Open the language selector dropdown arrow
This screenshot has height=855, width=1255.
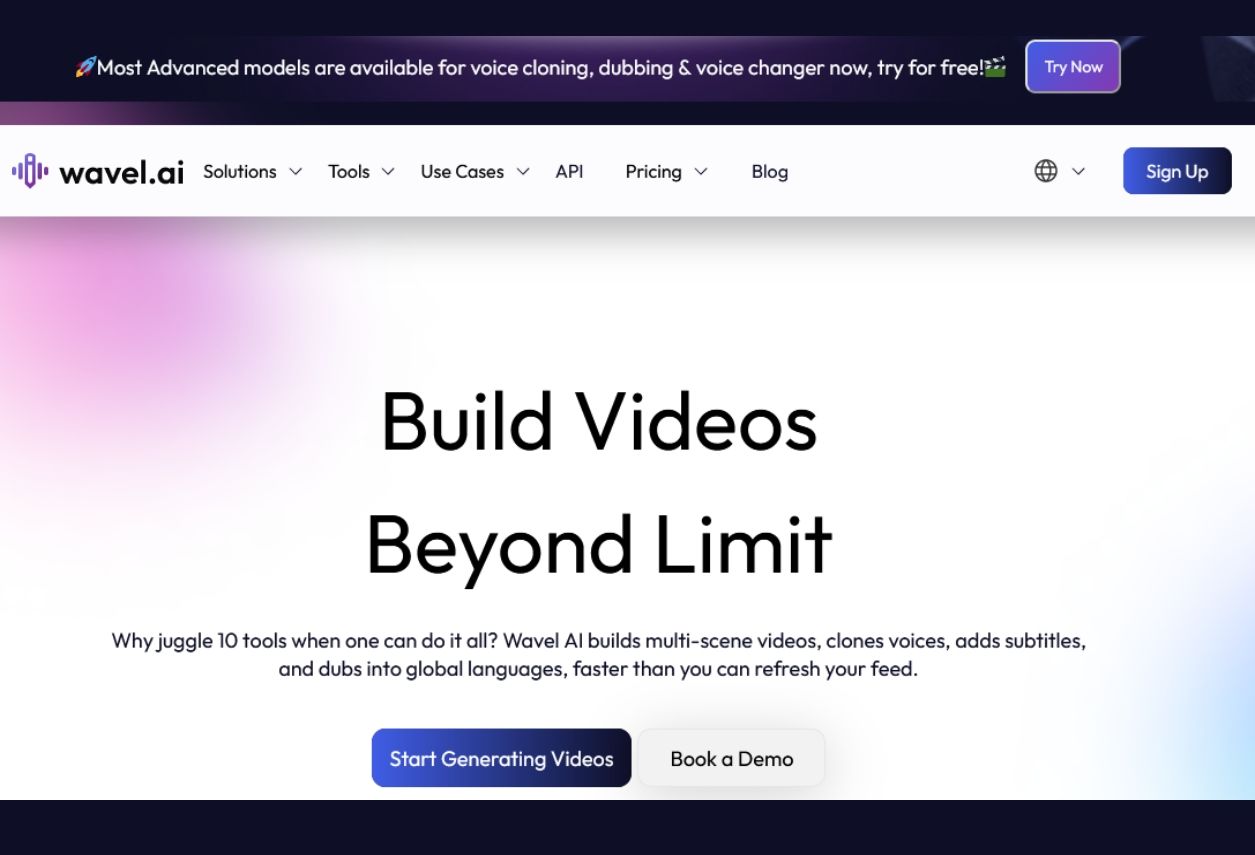pyautogui.click(x=1079, y=172)
